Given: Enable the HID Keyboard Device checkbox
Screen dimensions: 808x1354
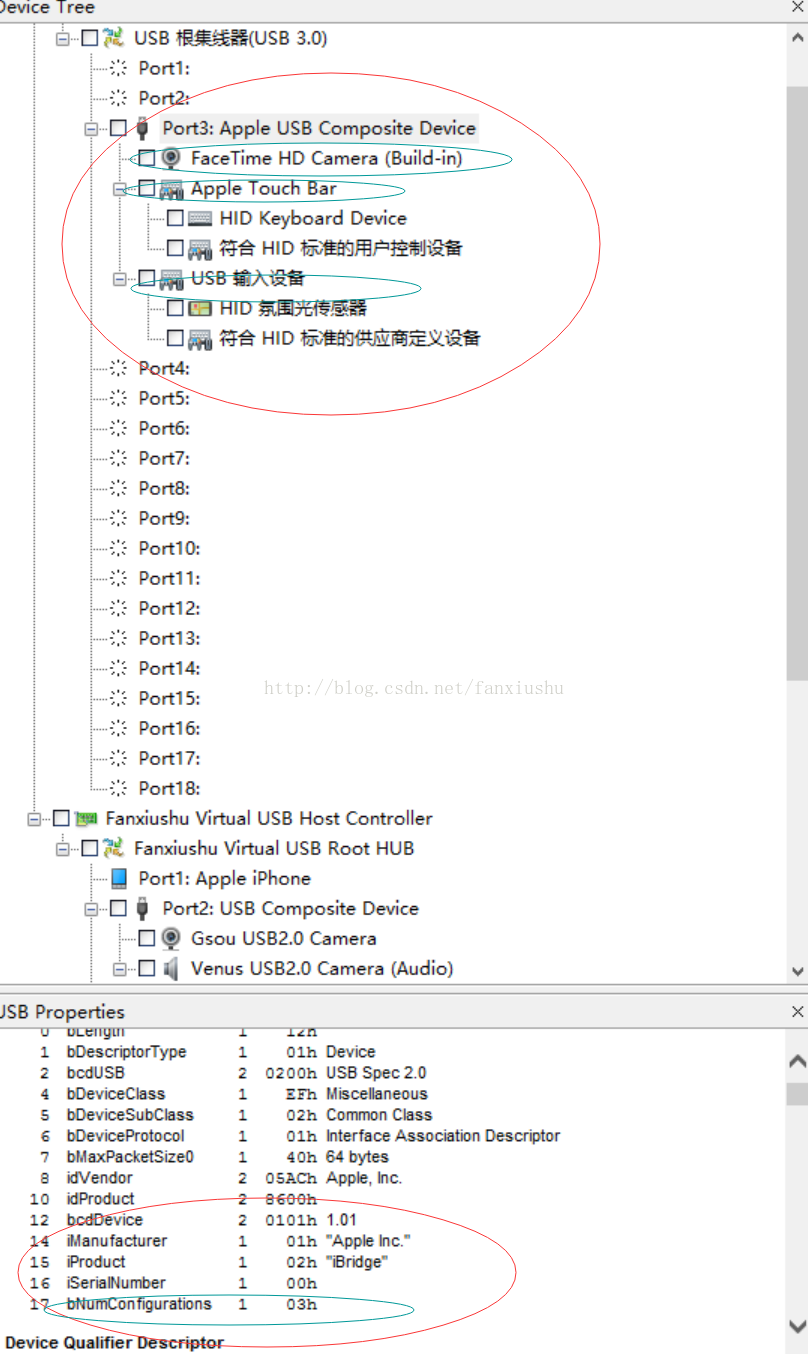Looking at the screenshot, I should click(175, 218).
